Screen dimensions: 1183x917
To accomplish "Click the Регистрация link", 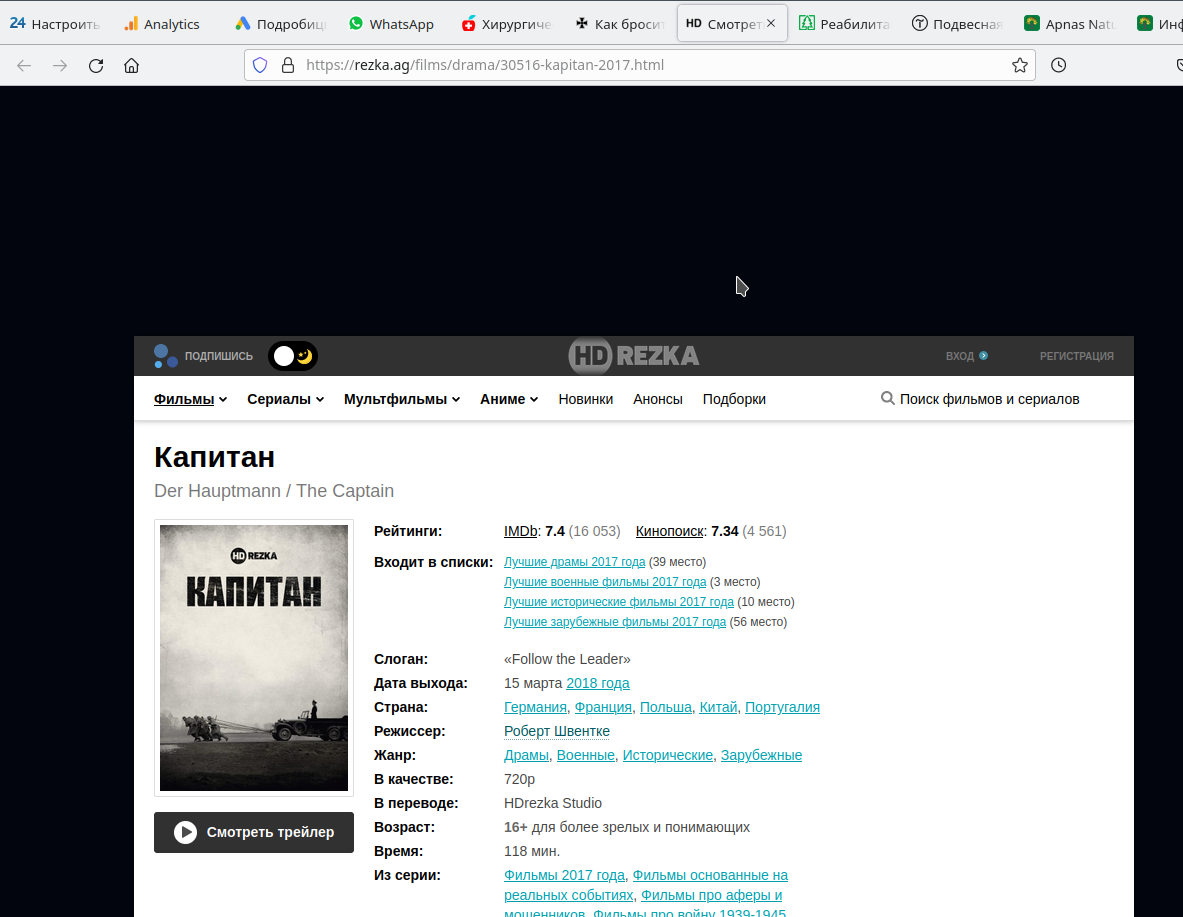I will 1076,356.
